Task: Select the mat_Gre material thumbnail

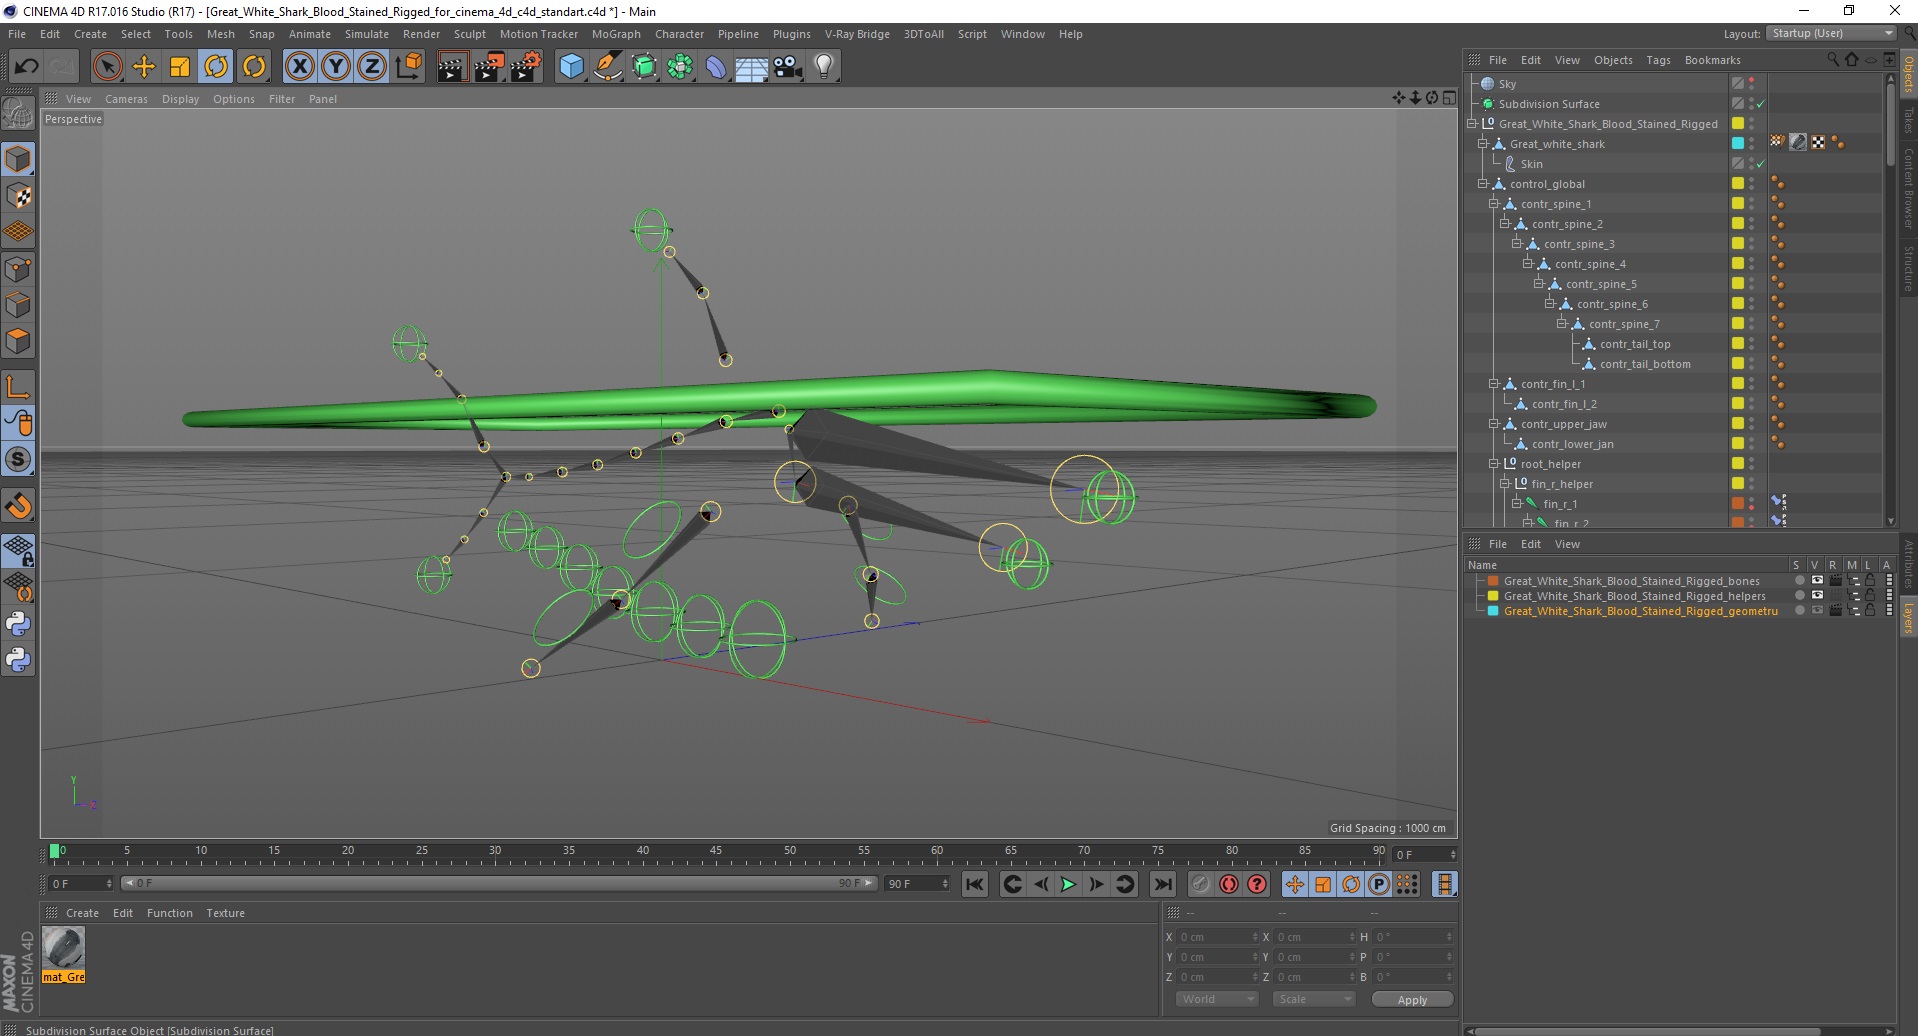Action: point(63,954)
